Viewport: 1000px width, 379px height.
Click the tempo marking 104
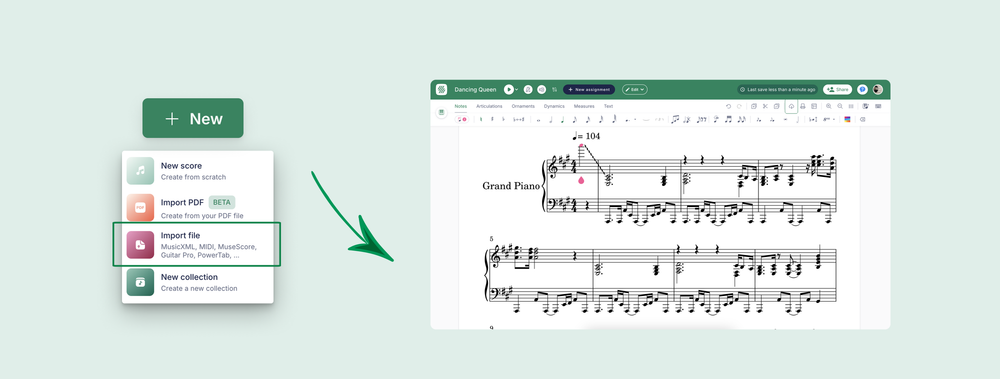(586, 136)
